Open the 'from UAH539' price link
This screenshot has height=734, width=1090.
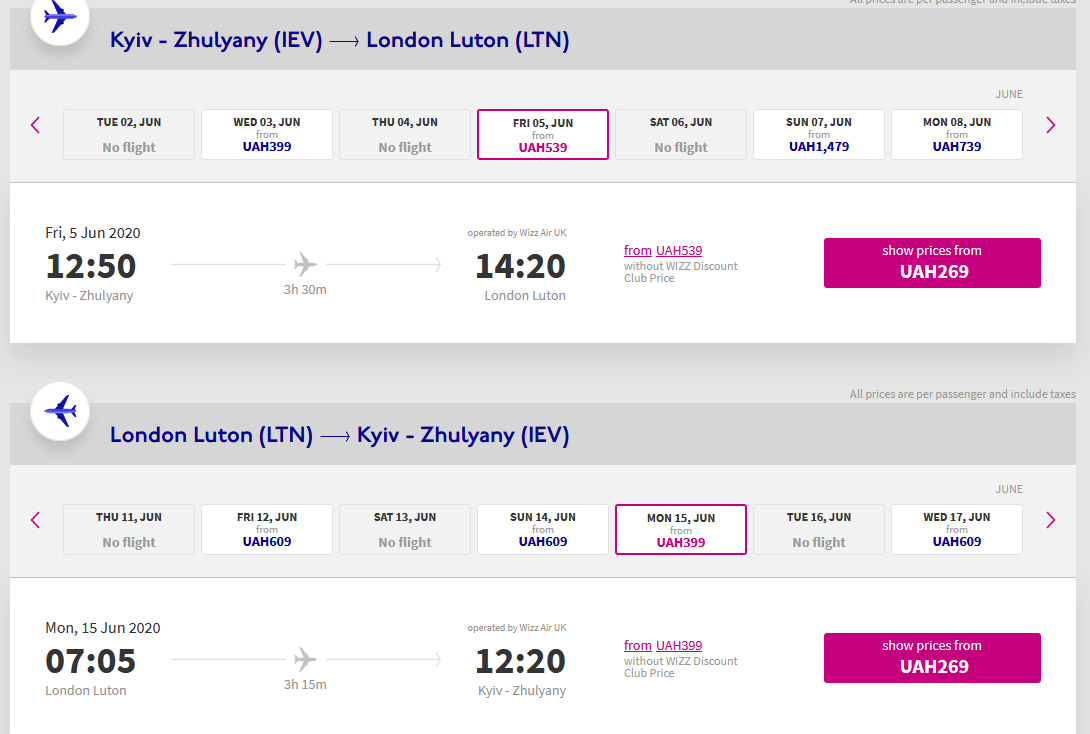coord(663,251)
